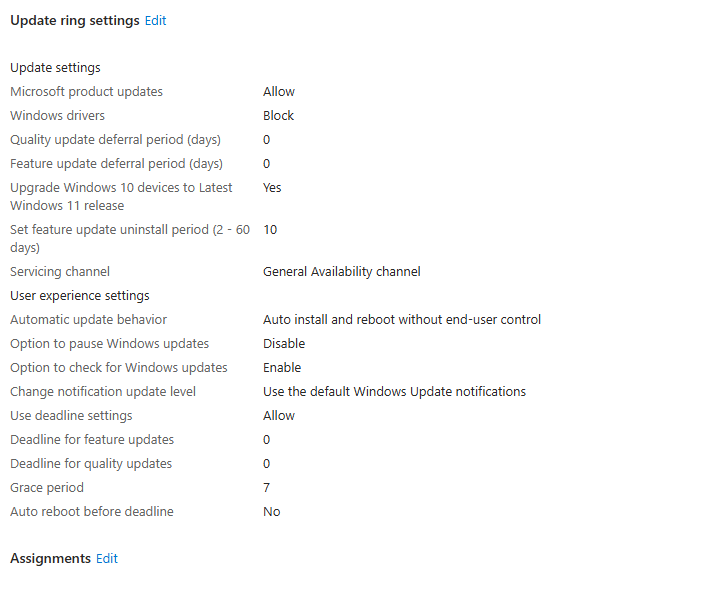Screen dimensions: 727x606
Task: Open Edit link for Update ring settings
Action: pyautogui.click(x=155, y=21)
